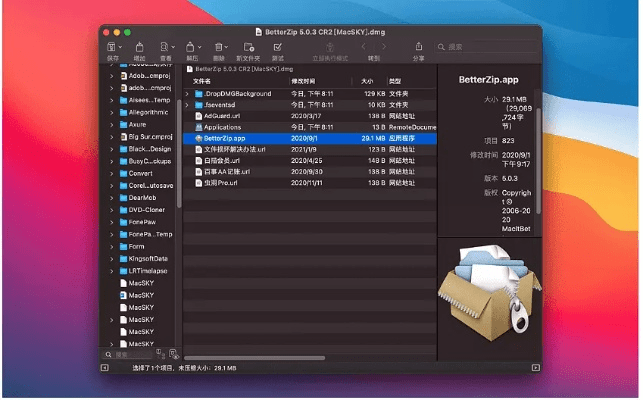The image size is (643, 400).
Task: Select the KingsoftData folder in sidebar
Action: pyautogui.click(x=147, y=258)
